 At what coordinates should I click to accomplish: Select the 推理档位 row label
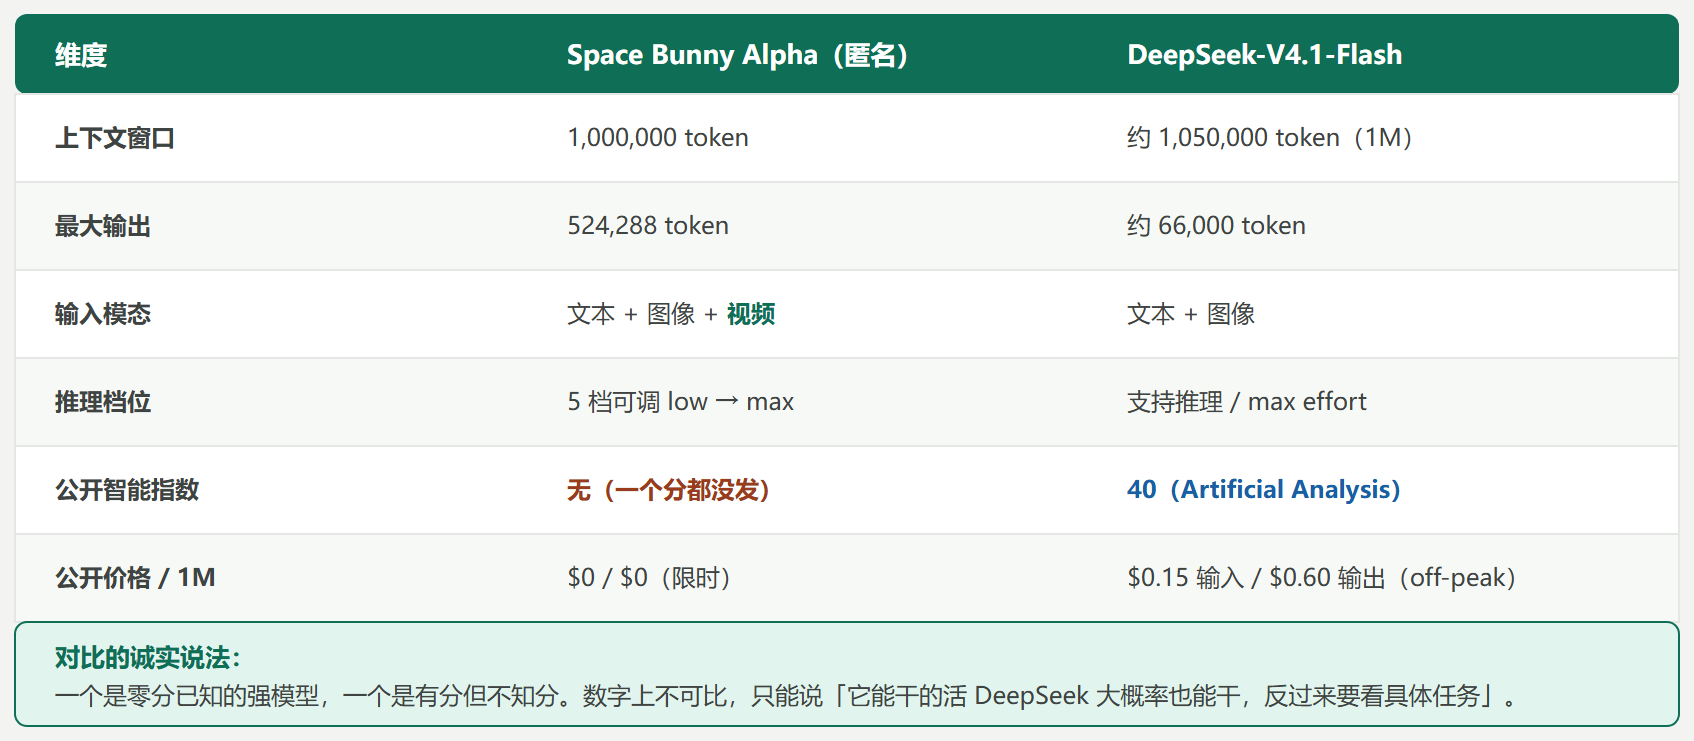103,402
